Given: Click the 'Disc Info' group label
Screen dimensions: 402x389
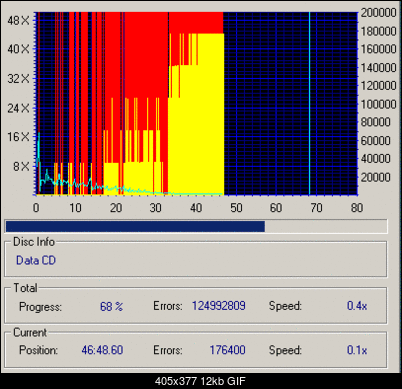Looking at the screenshot, I should point(34,242).
